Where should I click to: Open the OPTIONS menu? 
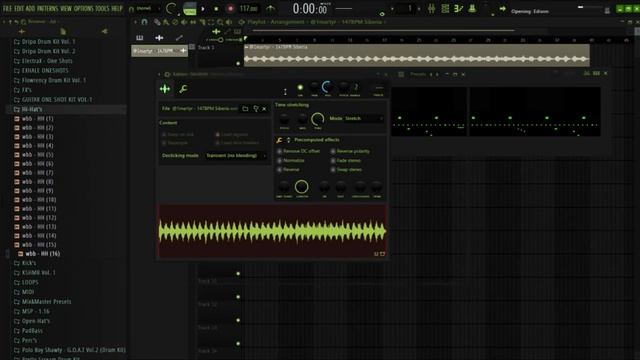[84, 9]
